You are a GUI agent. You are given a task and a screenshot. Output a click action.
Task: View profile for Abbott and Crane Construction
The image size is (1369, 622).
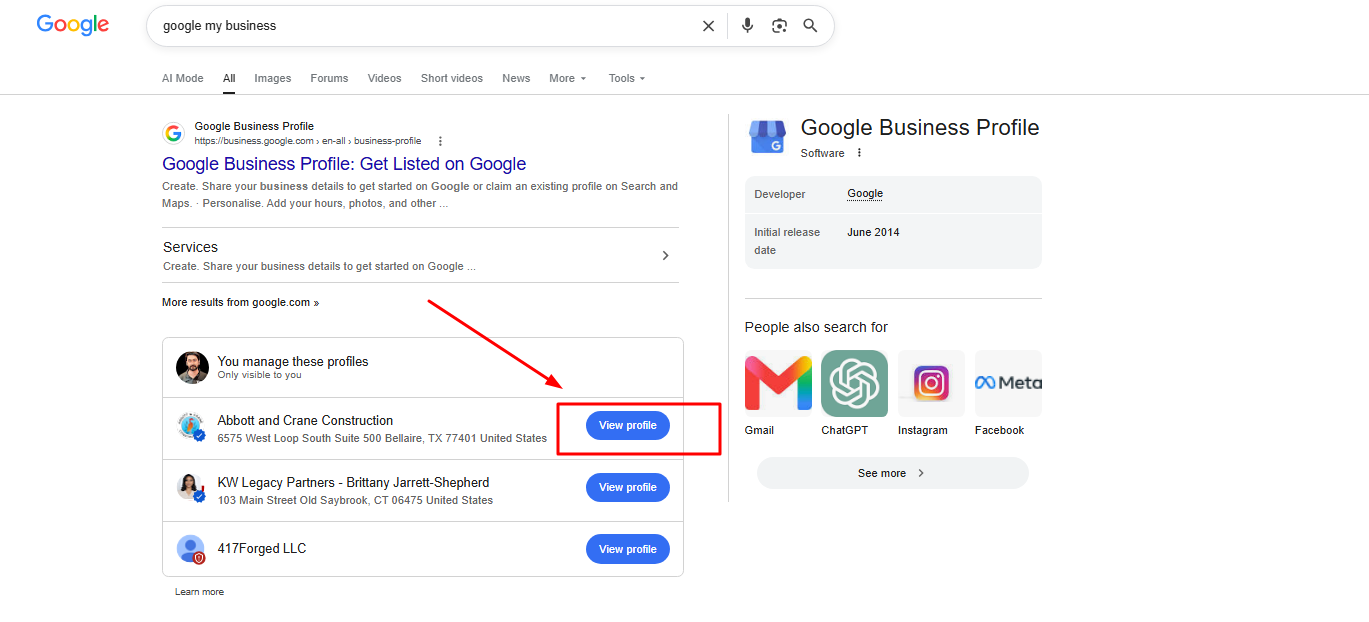[628, 426]
